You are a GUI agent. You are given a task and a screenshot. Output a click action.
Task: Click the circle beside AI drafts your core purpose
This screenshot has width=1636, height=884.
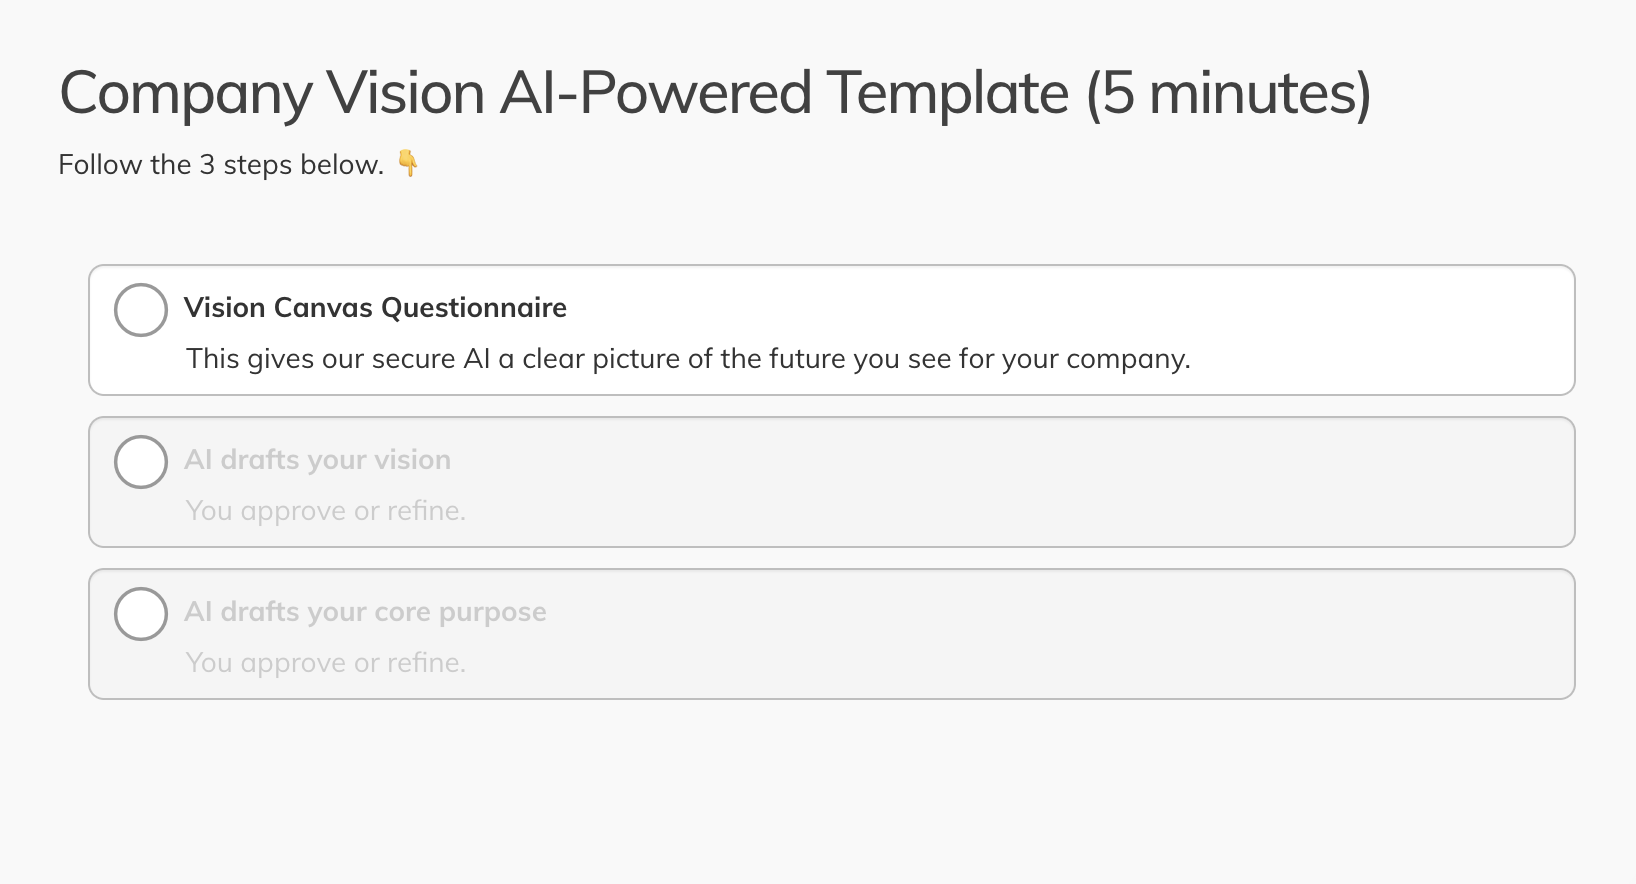(141, 614)
